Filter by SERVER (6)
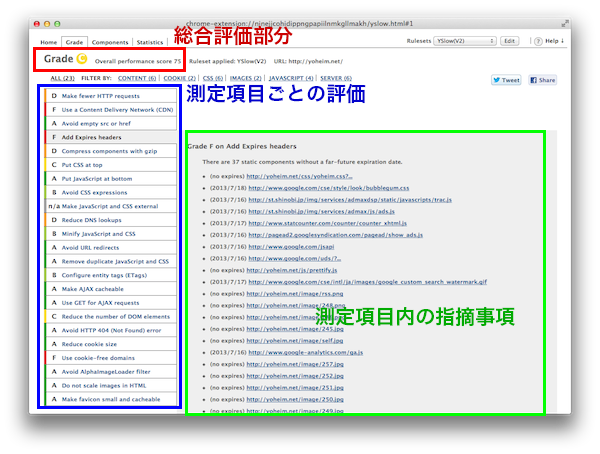The image size is (600, 454). (336, 78)
